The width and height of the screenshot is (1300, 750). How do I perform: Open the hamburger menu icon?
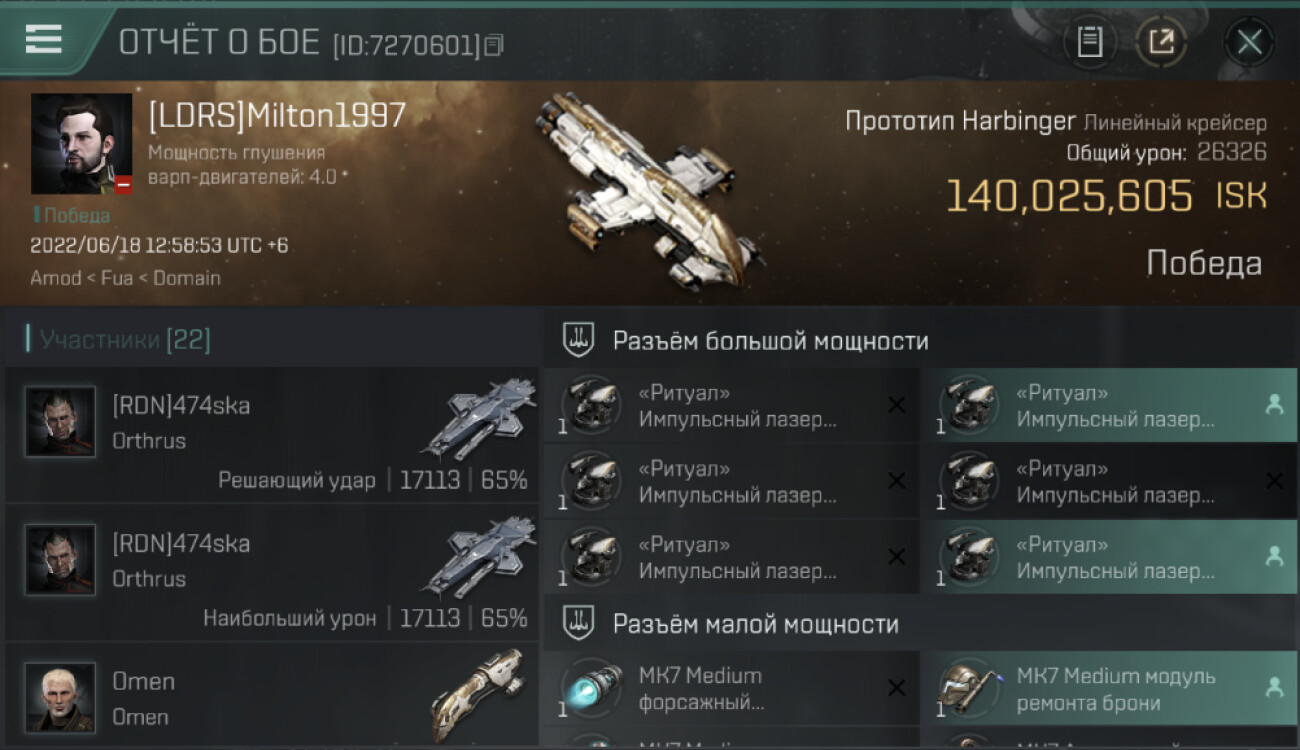43,39
